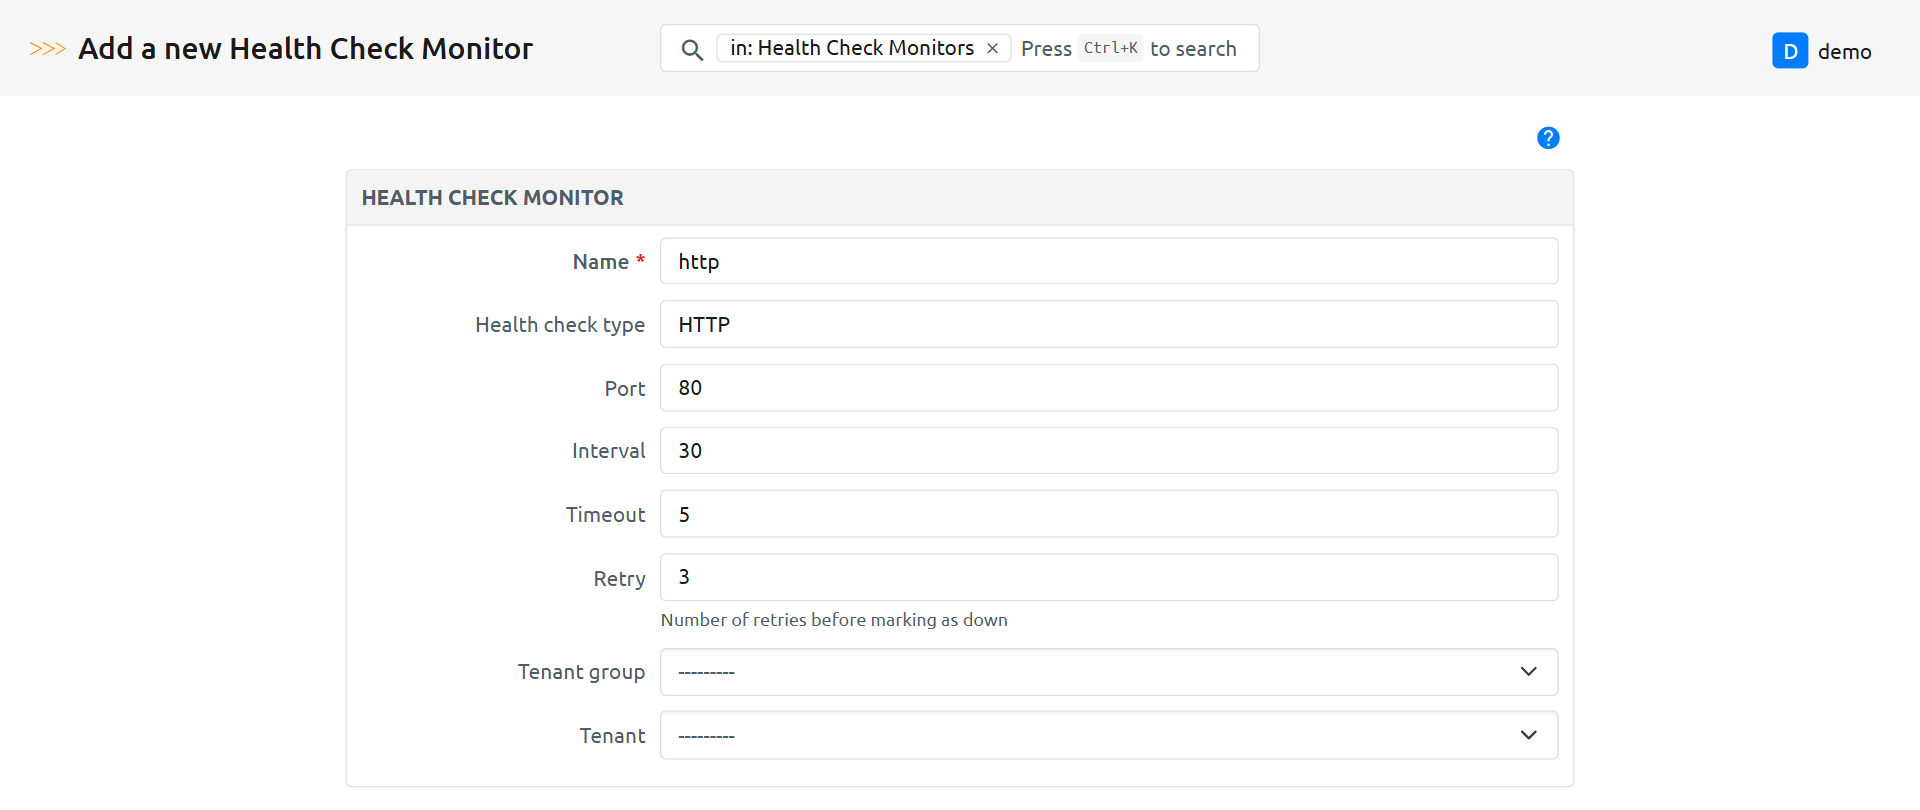Click the Timeout field showing 5
The height and width of the screenshot is (810, 1920).
click(x=1108, y=514)
